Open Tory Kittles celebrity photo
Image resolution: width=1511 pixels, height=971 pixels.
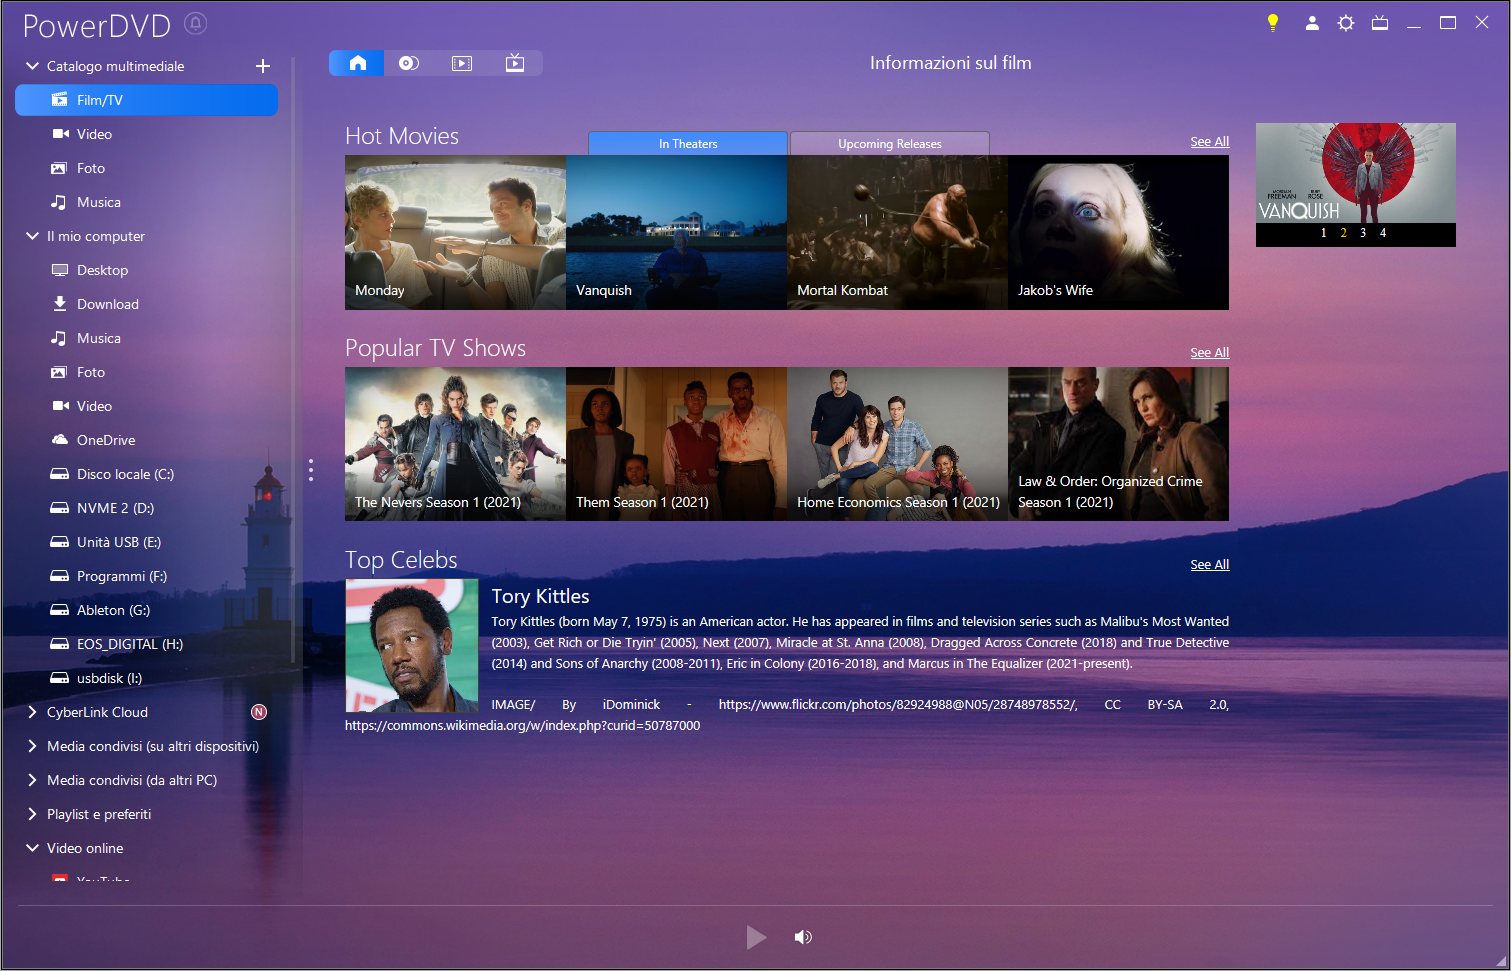[412, 645]
